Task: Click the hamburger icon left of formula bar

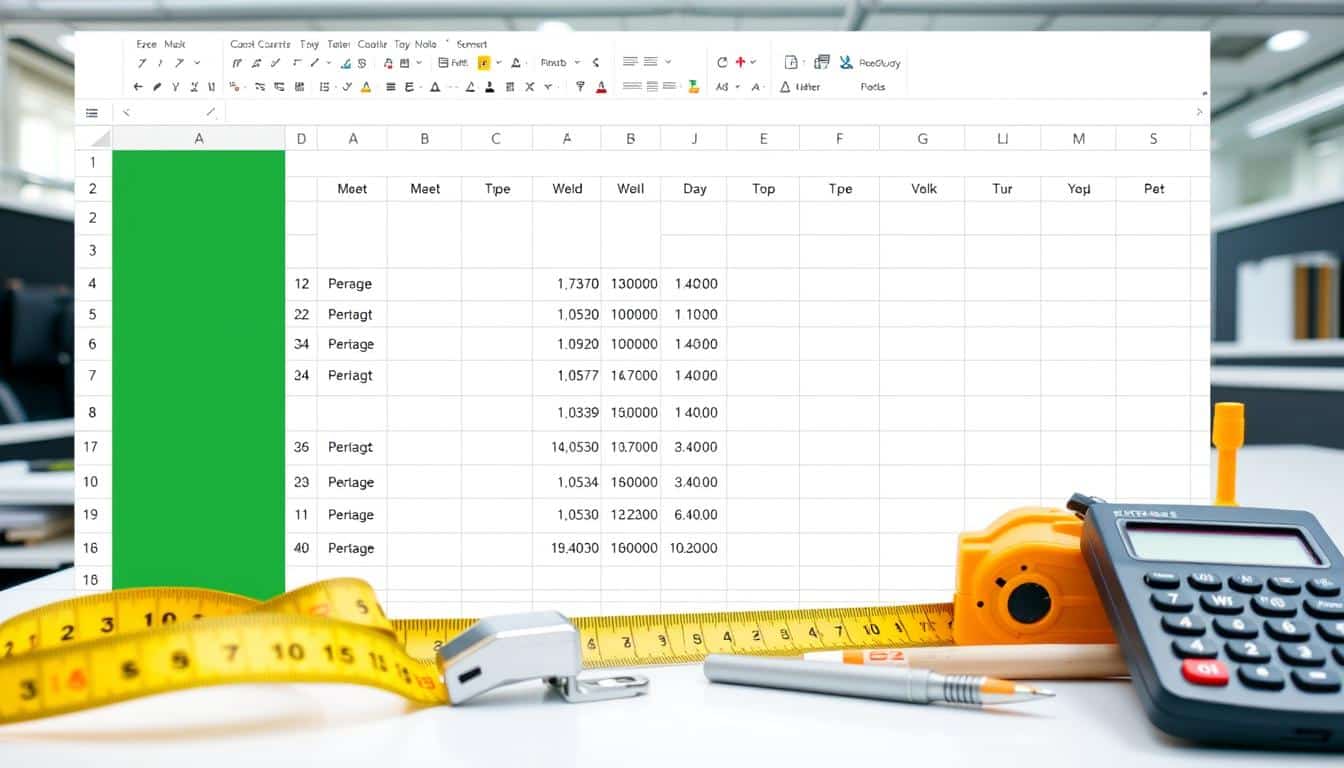Action: (92, 113)
